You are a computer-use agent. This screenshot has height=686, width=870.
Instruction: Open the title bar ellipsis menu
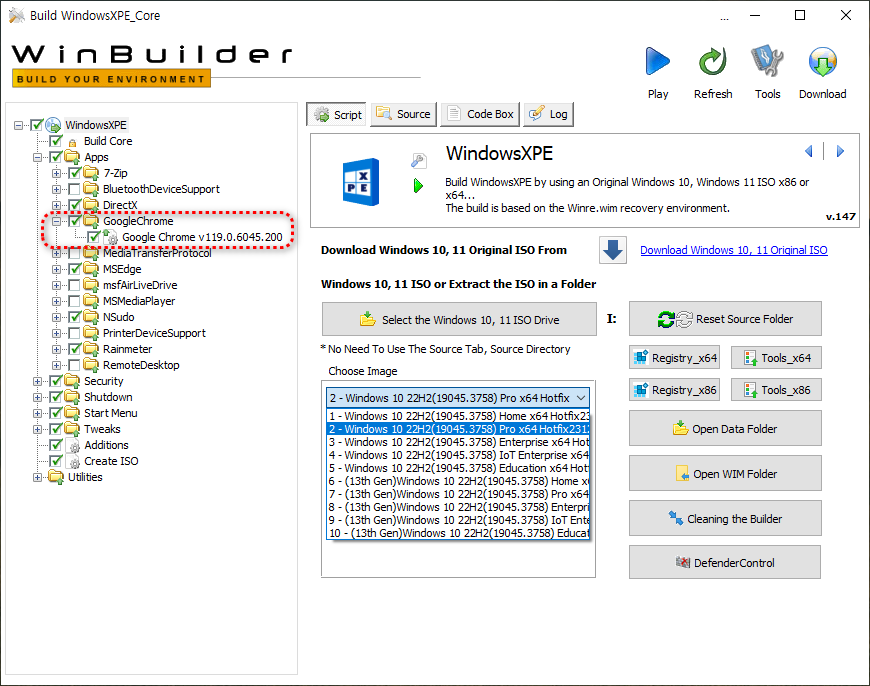tap(724, 18)
